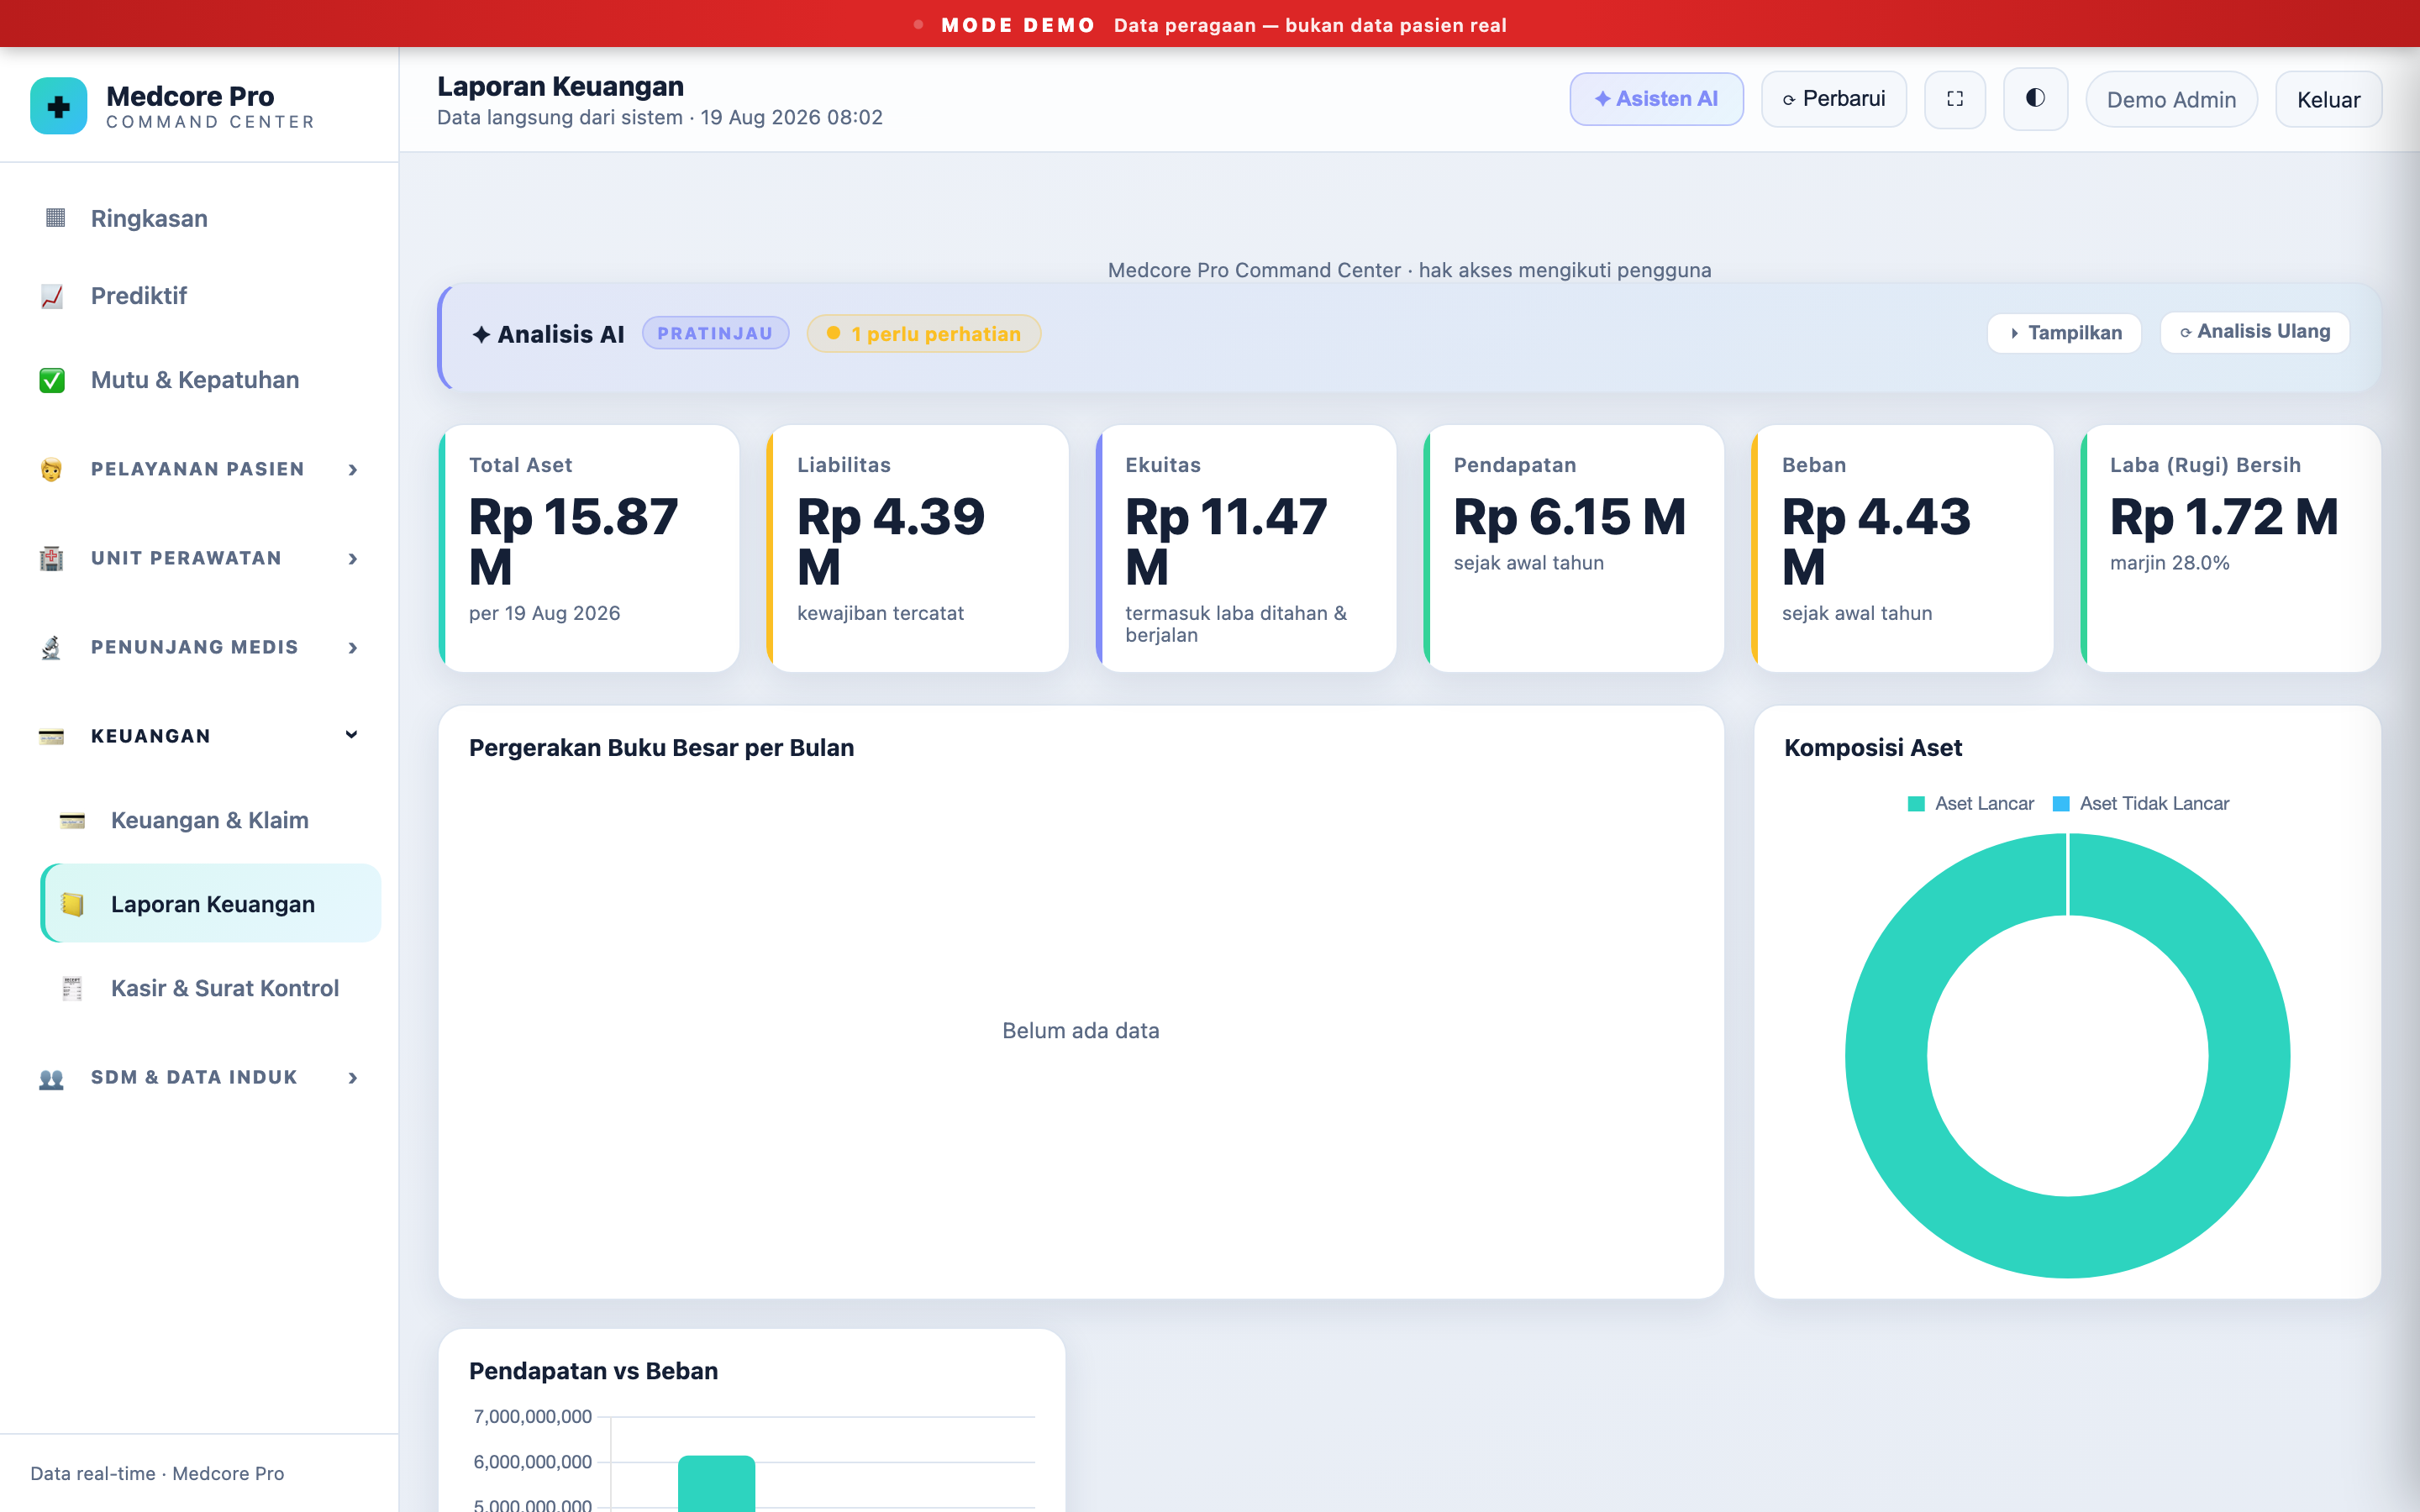2420x1512 pixels.
Task: Click the Medcore Pro plus logo icon
Action: click(59, 106)
